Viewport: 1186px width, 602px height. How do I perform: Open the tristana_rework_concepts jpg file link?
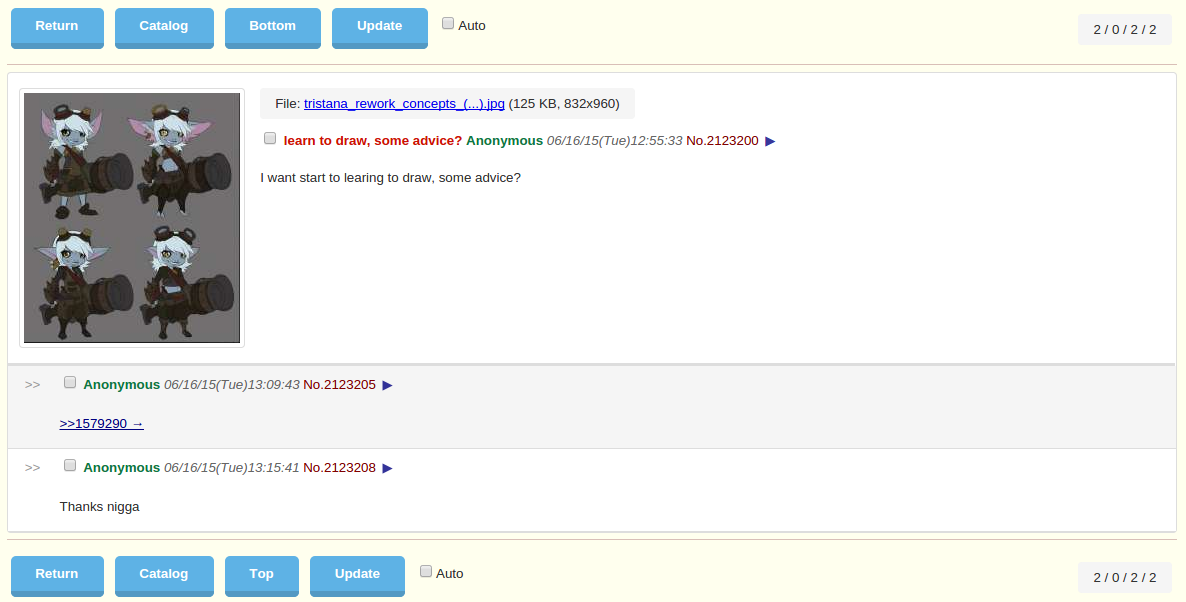(404, 104)
